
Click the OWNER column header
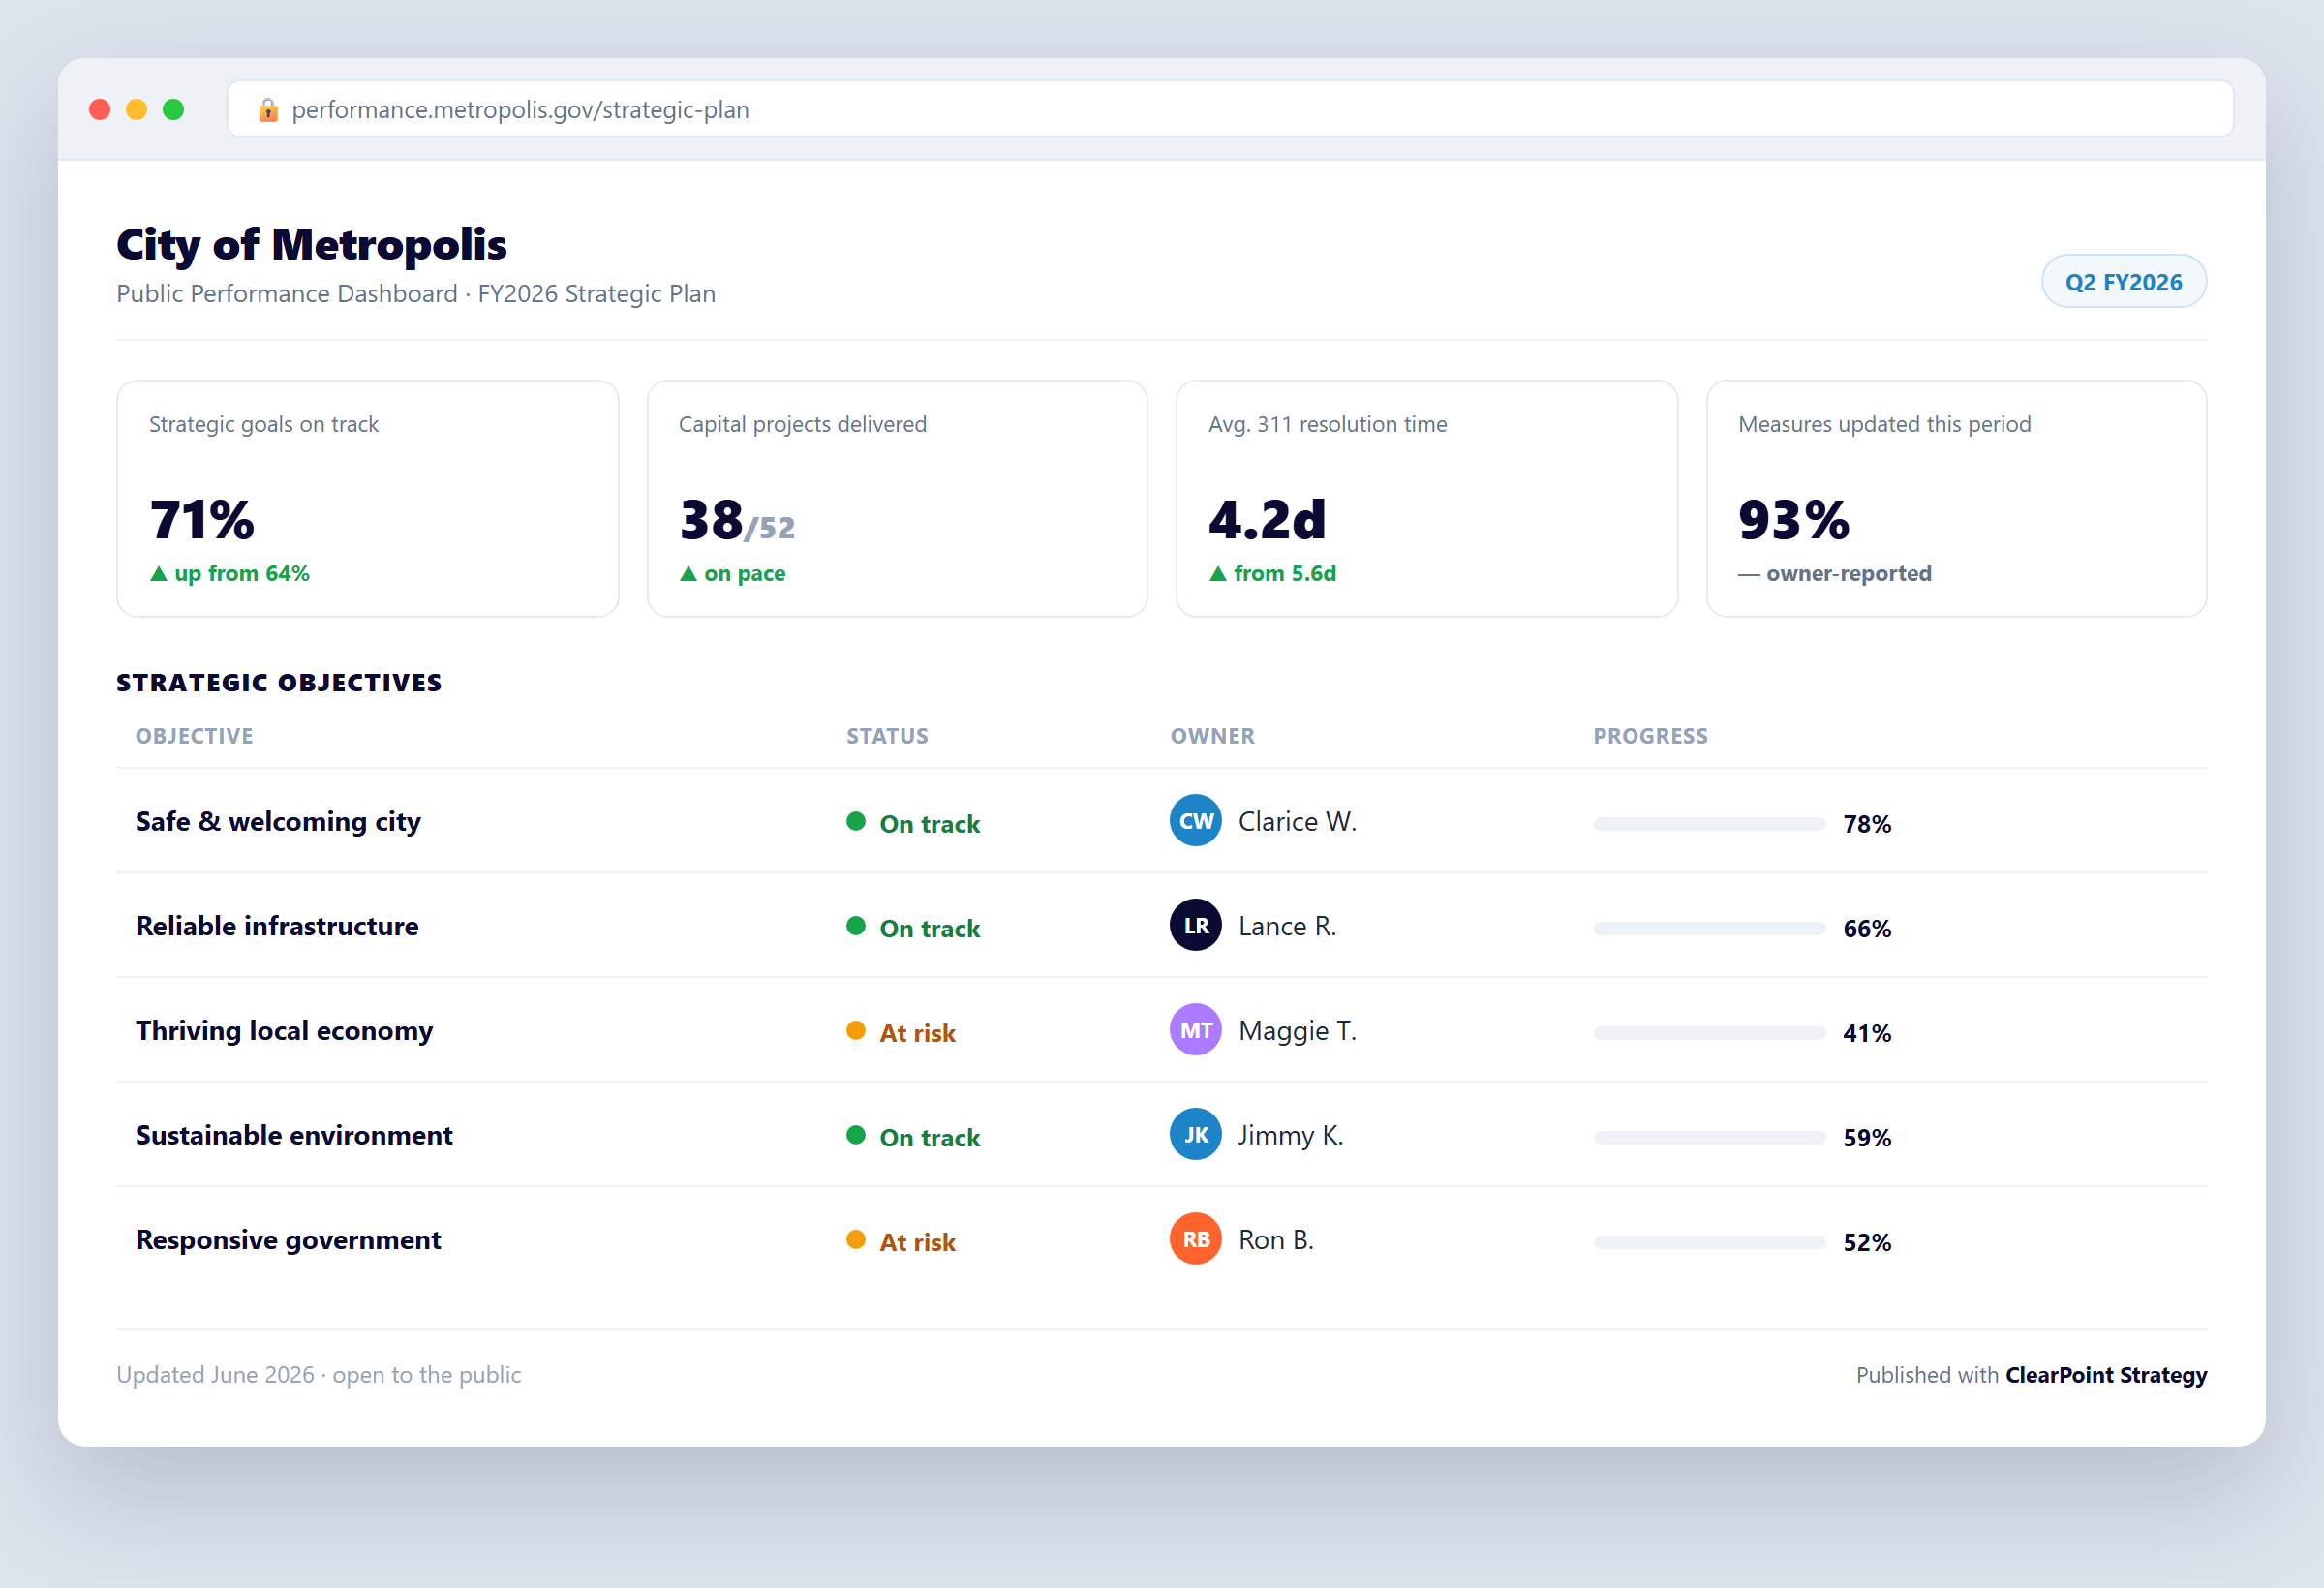tap(1212, 736)
